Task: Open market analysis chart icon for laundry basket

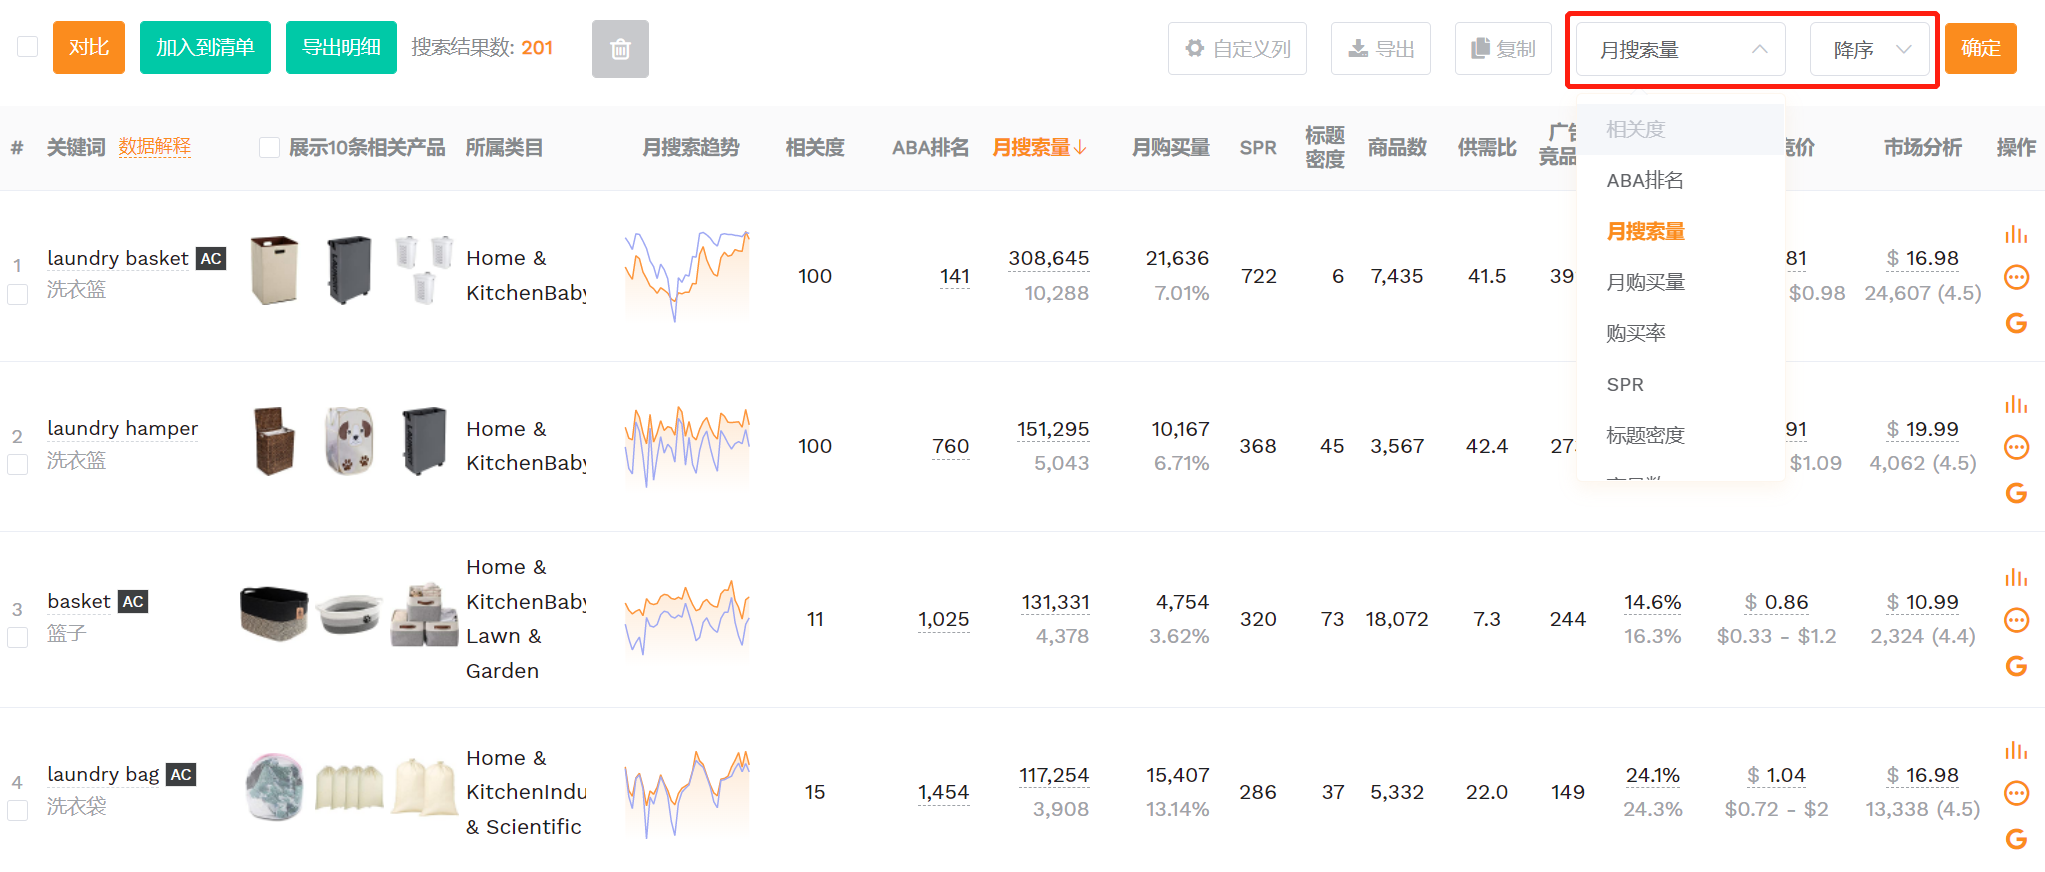Action: click(x=2016, y=235)
